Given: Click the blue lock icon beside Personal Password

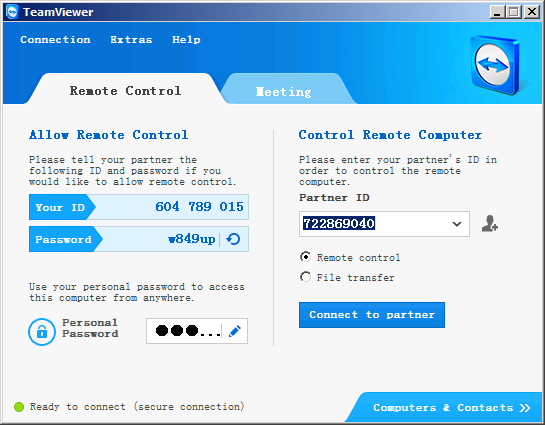Looking at the screenshot, I should click(42, 332).
